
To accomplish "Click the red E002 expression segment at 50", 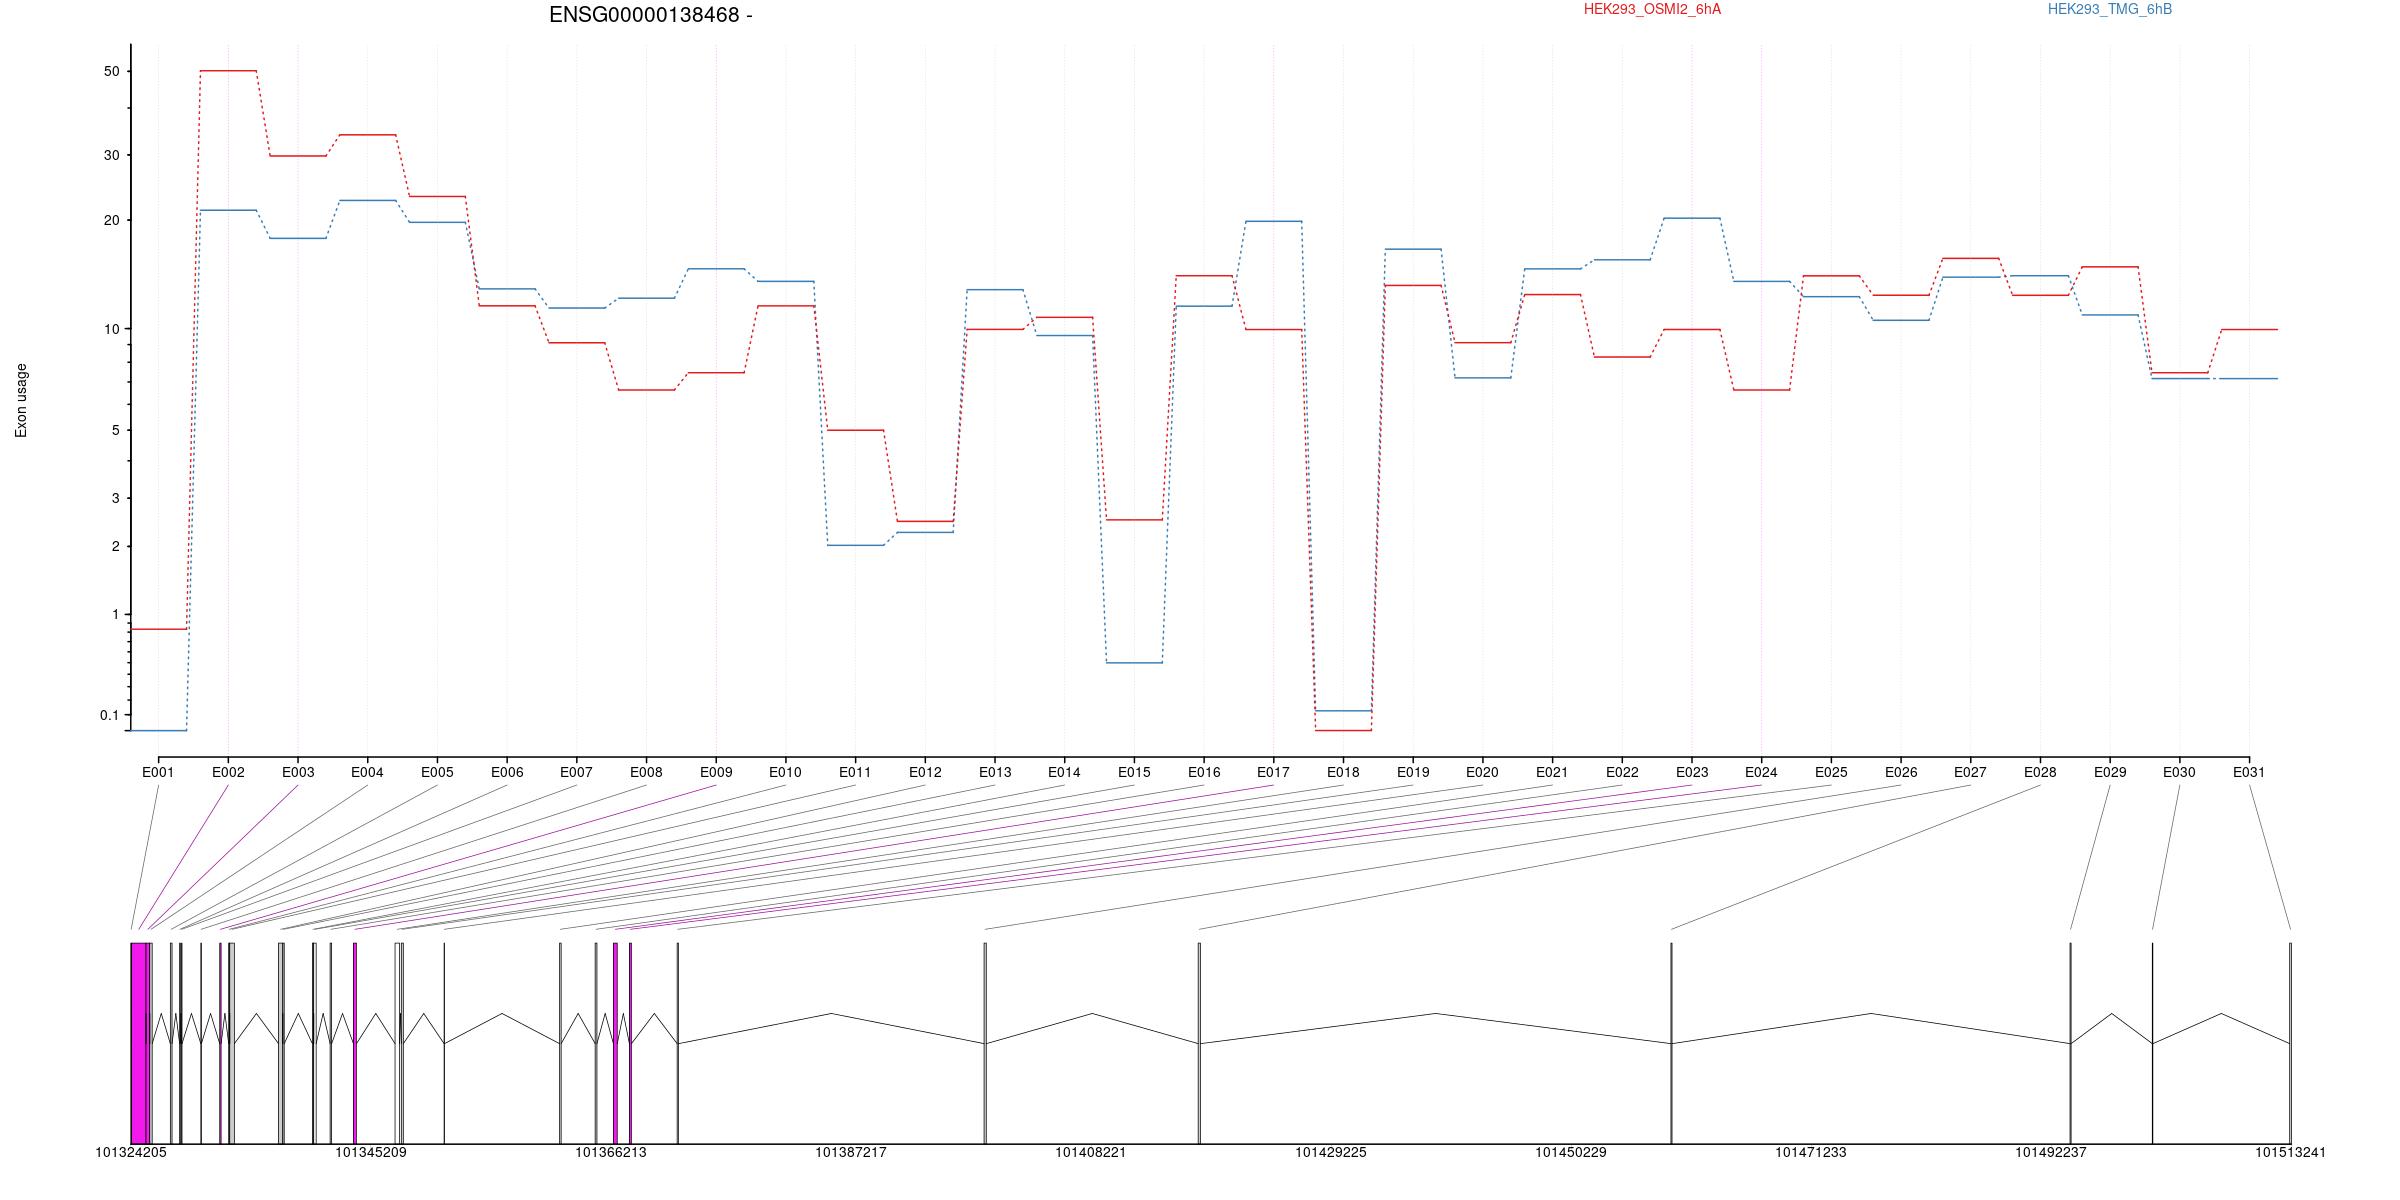I will 228,71.
